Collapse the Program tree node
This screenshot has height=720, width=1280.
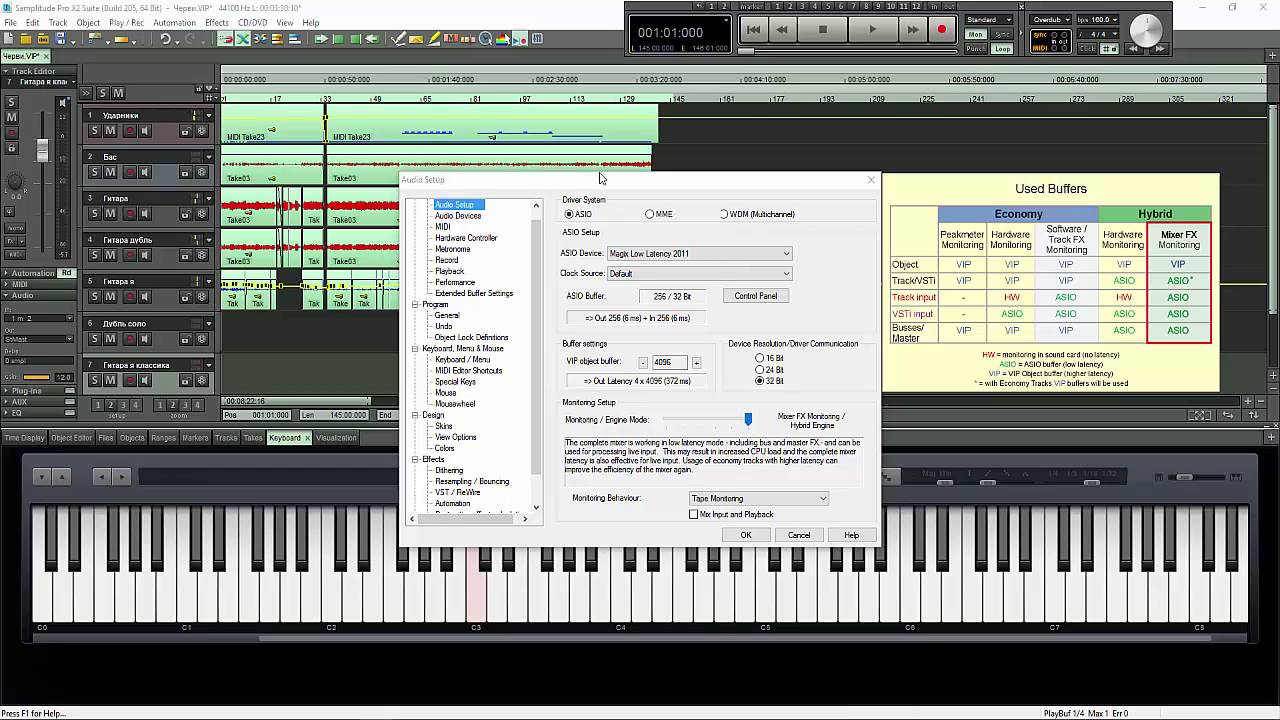pos(415,304)
